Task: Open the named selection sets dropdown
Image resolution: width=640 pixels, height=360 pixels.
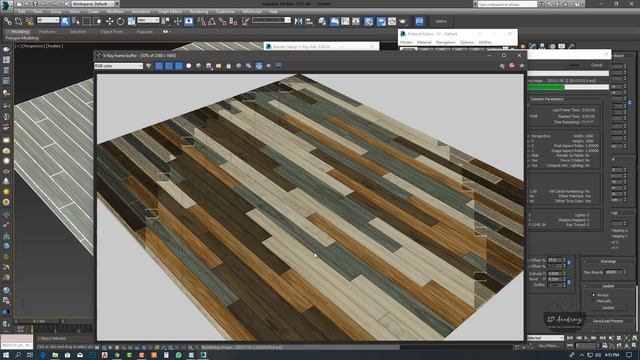Action: pyautogui.click(x=271, y=20)
